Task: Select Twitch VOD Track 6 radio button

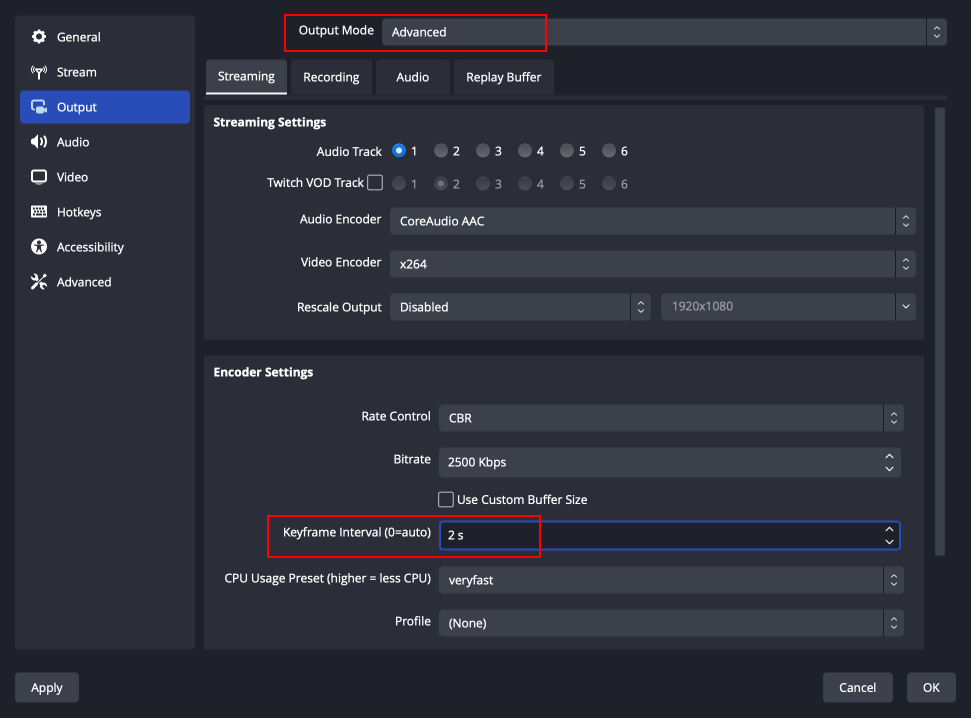Action: pos(609,183)
